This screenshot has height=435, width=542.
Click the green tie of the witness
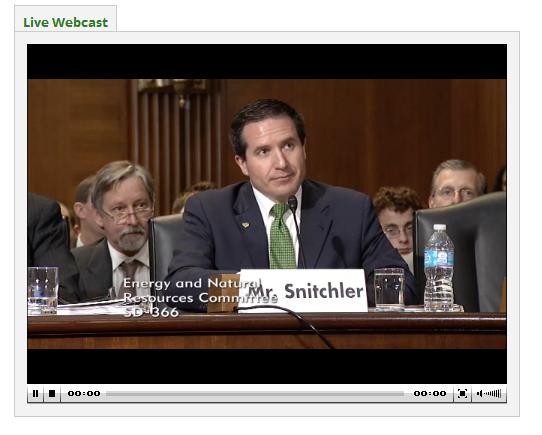[281, 237]
